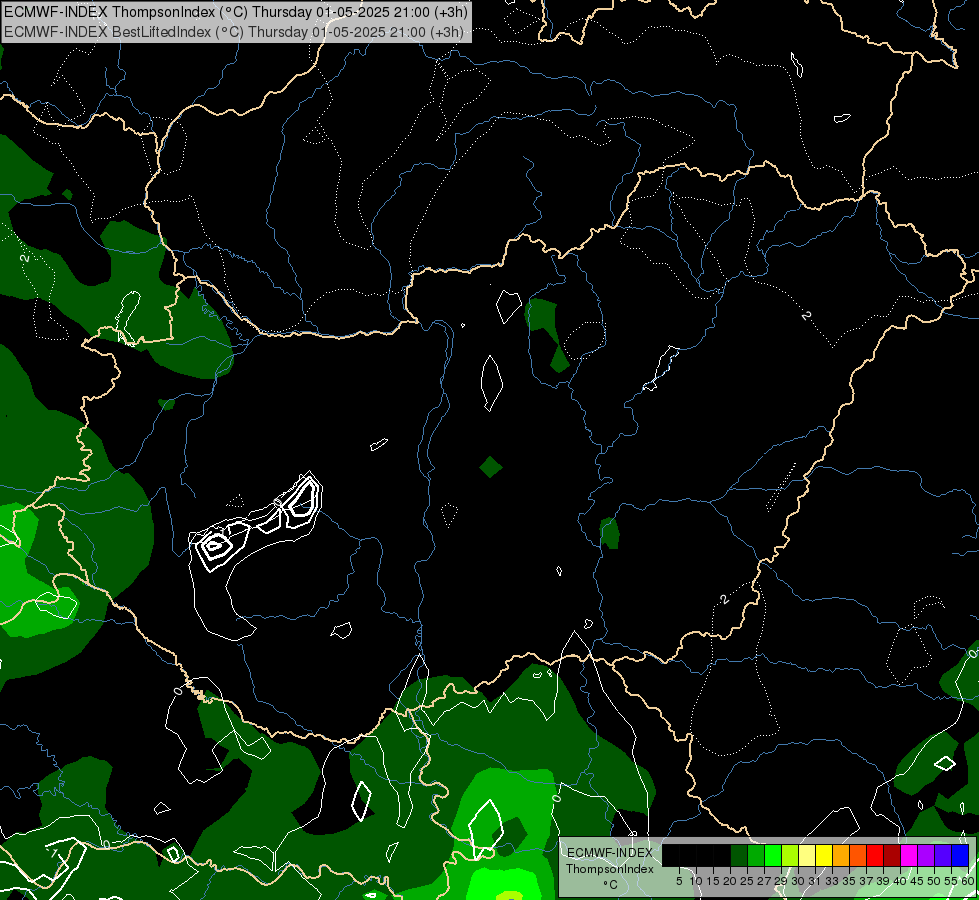
Task: Click the yellow-green 29-30 legend swatch
Action: click(x=790, y=855)
